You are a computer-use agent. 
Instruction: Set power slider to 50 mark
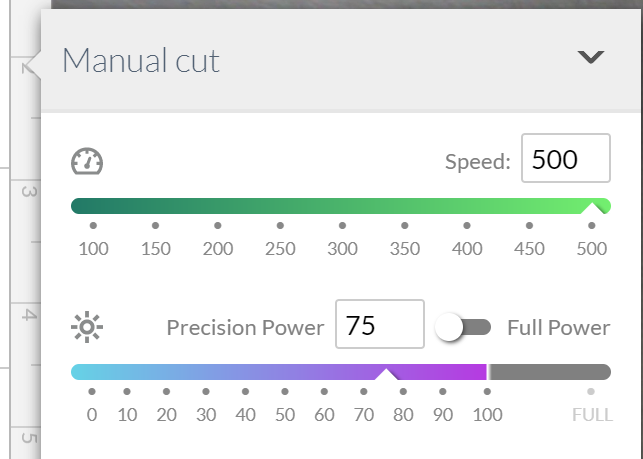click(285, 372)
